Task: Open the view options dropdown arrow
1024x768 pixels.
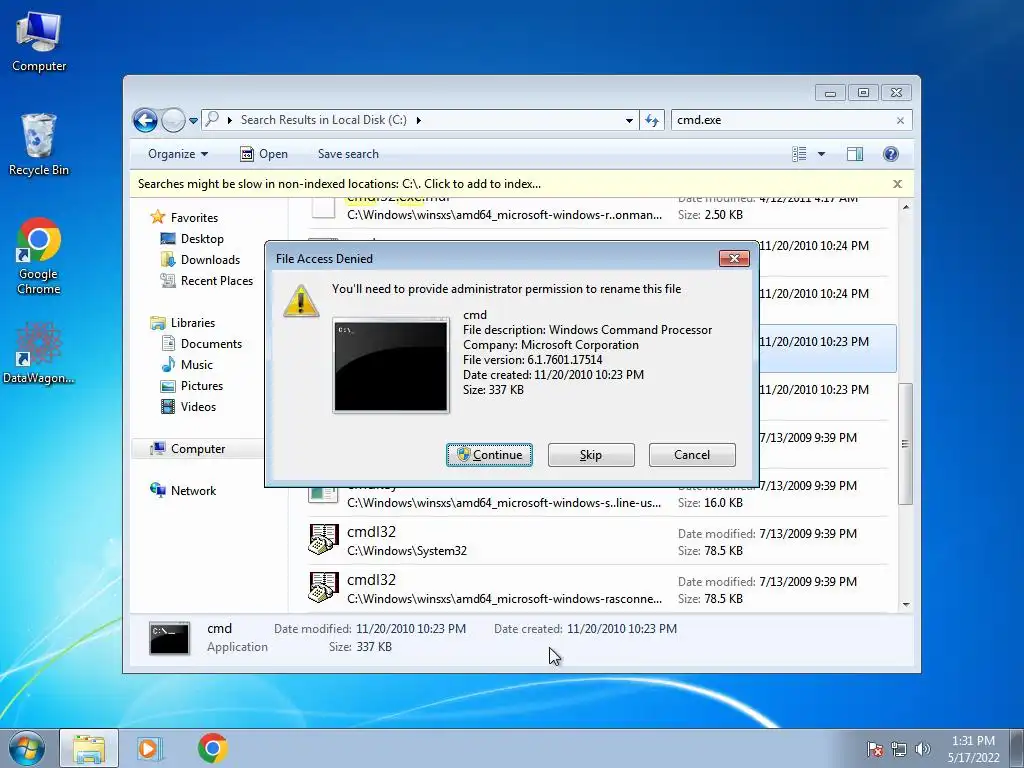Action: point(822,154)
